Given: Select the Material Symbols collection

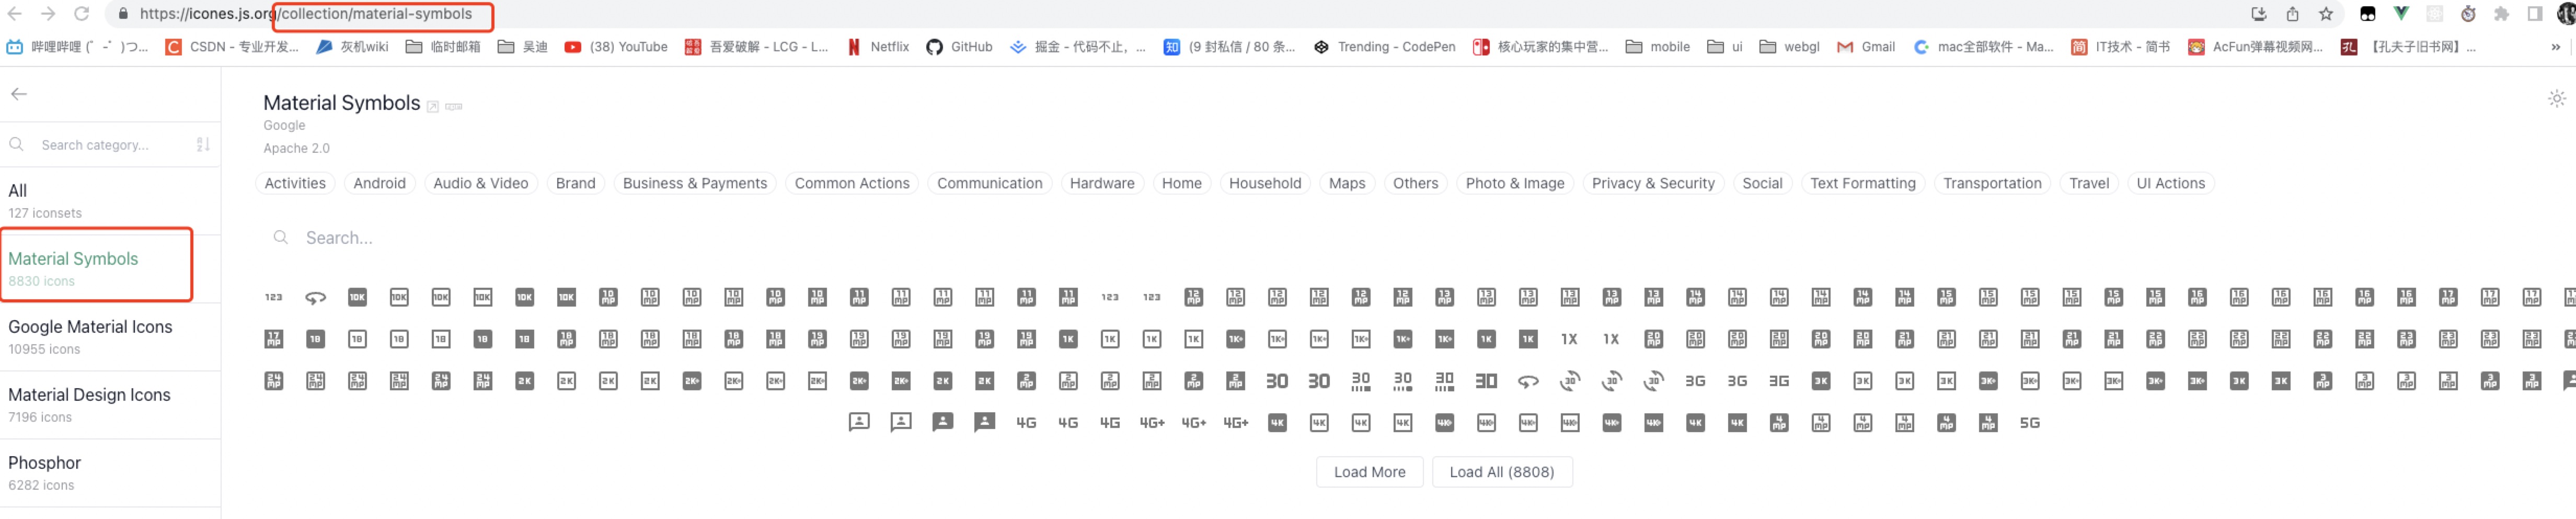Looking at the screenshot, I should click(110, 268).
